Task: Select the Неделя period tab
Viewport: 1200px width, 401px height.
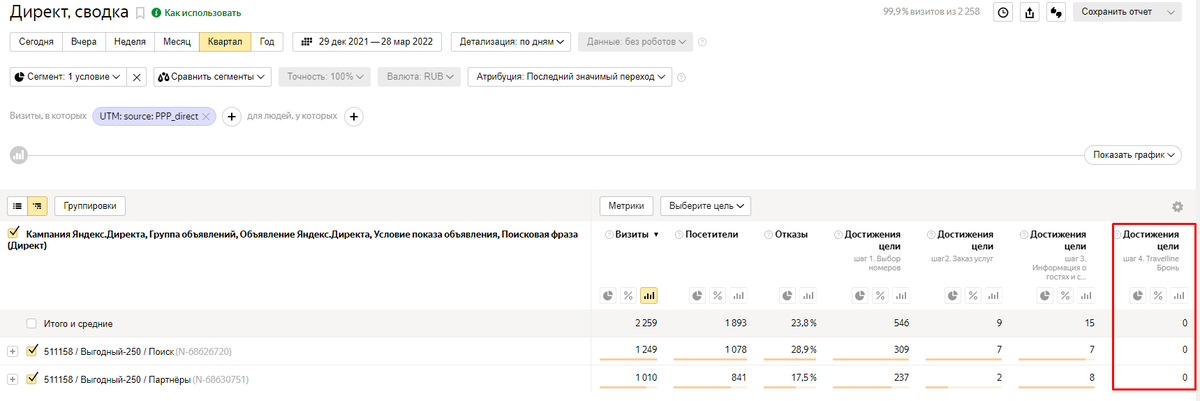Action: 130,42
